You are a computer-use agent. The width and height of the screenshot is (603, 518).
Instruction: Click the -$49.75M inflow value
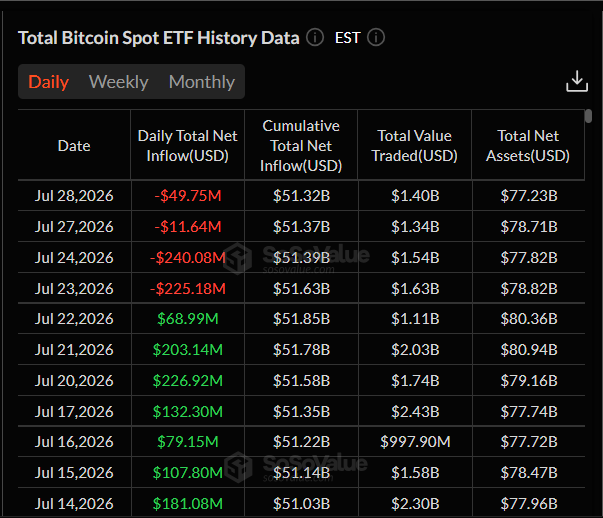pyautogui.click(x=188, y=196)
